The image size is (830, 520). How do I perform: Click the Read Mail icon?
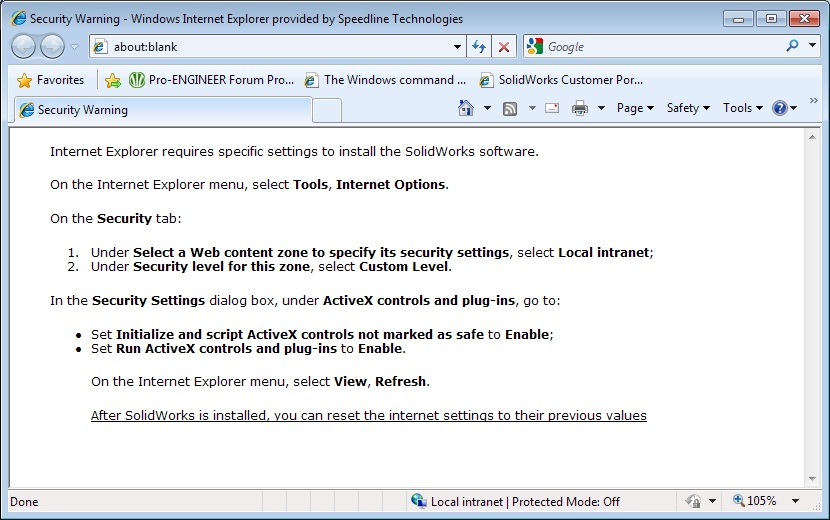pyautogui.click(x=552, y=108)
